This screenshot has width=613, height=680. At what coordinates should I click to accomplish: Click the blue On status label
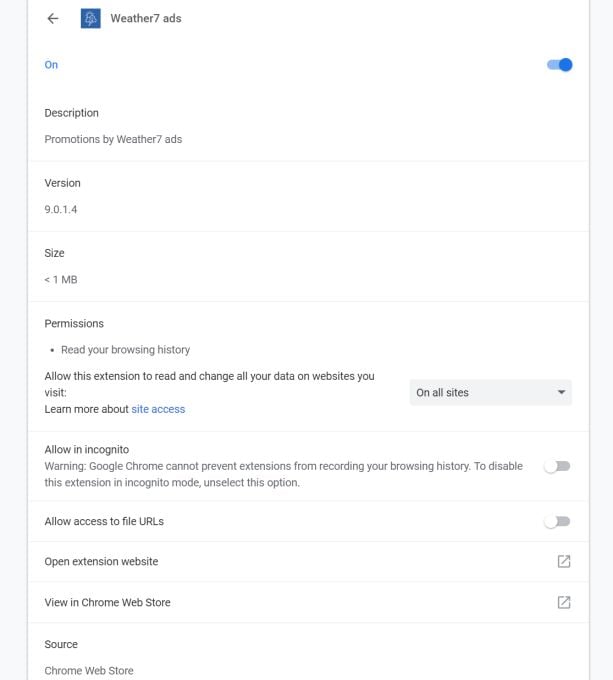point(51,65)
